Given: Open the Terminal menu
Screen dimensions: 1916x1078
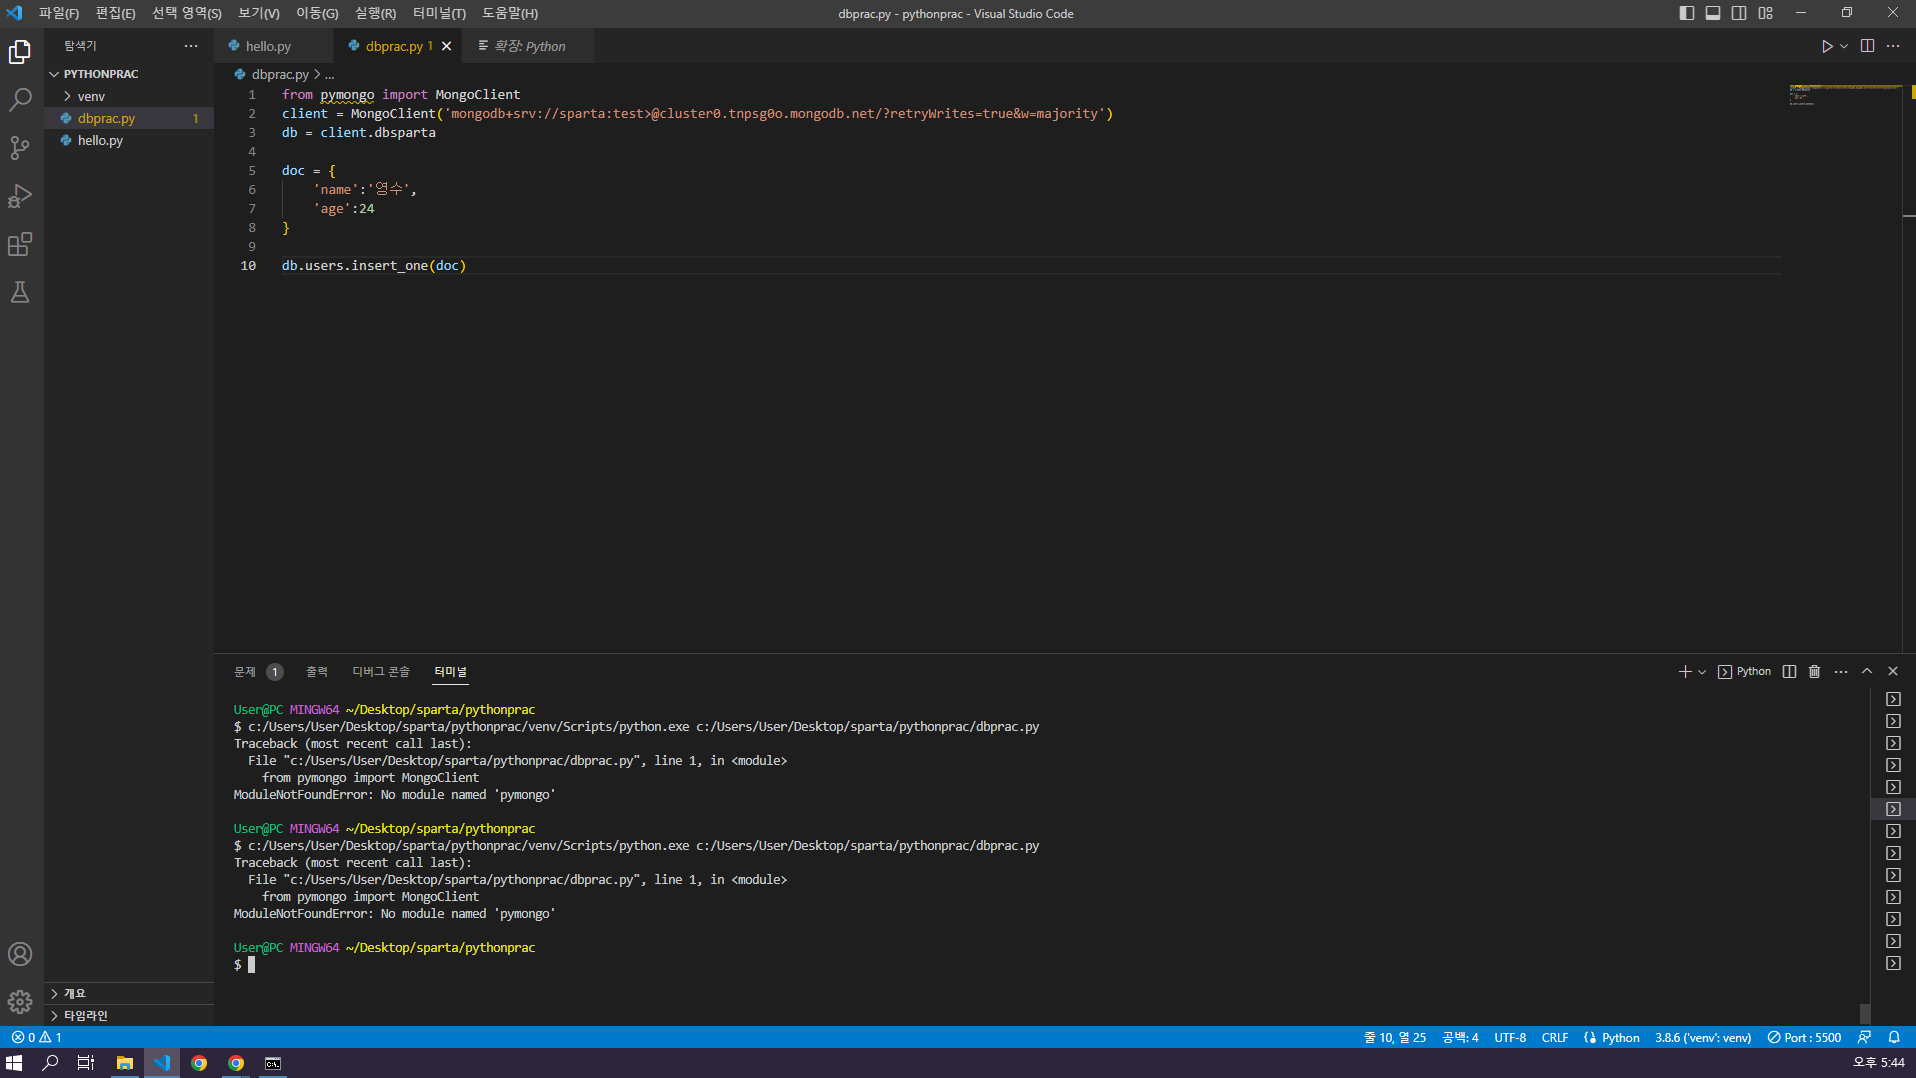Looking at the screenshot, I should 439,13.
